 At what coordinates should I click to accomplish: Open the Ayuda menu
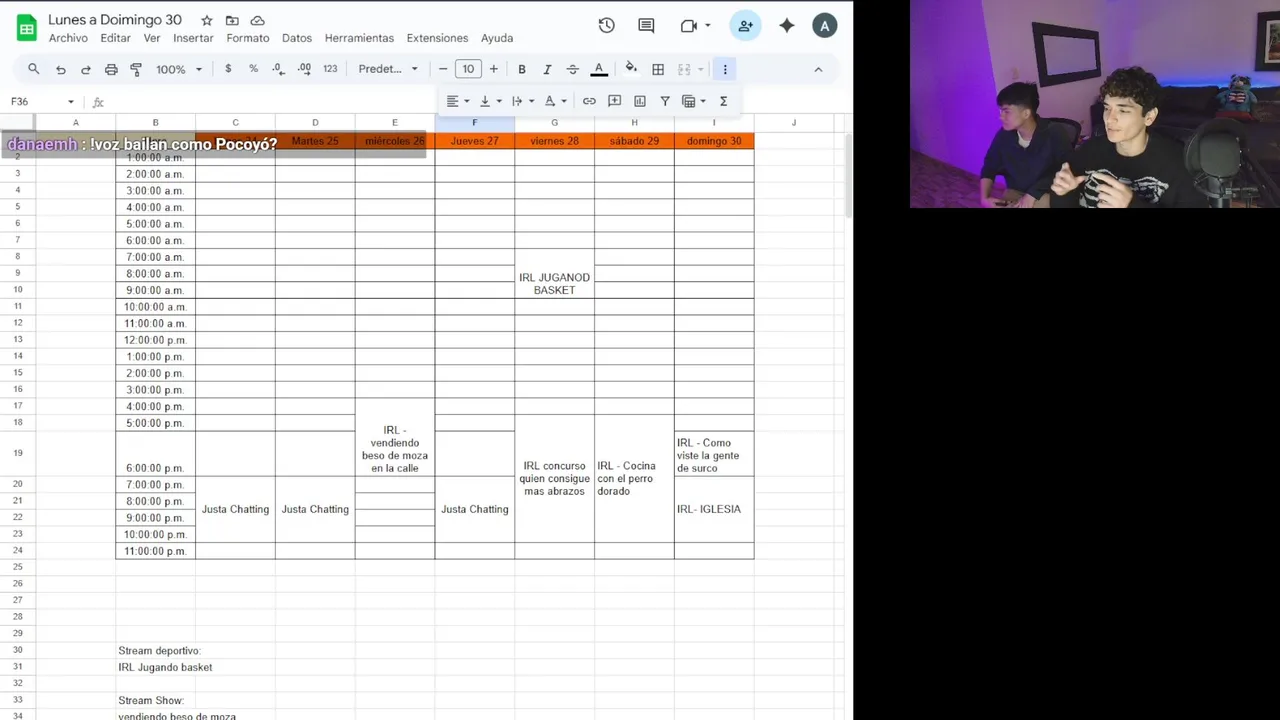497,38
